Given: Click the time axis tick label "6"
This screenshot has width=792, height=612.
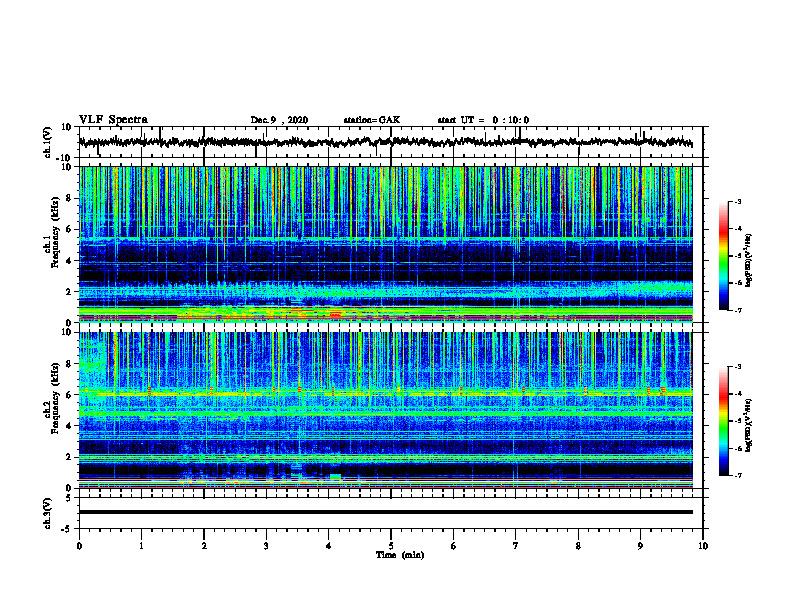Looking at the screenshot, I should coord(454,546).
